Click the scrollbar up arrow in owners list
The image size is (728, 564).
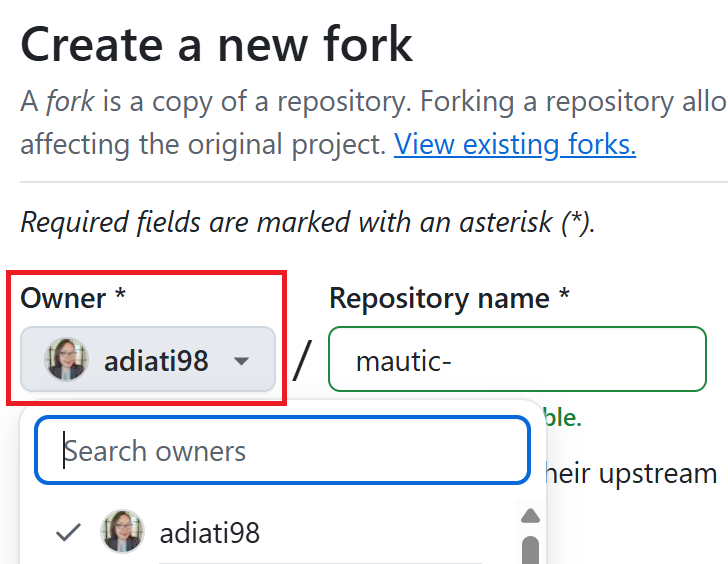click(x=531, y=516)
